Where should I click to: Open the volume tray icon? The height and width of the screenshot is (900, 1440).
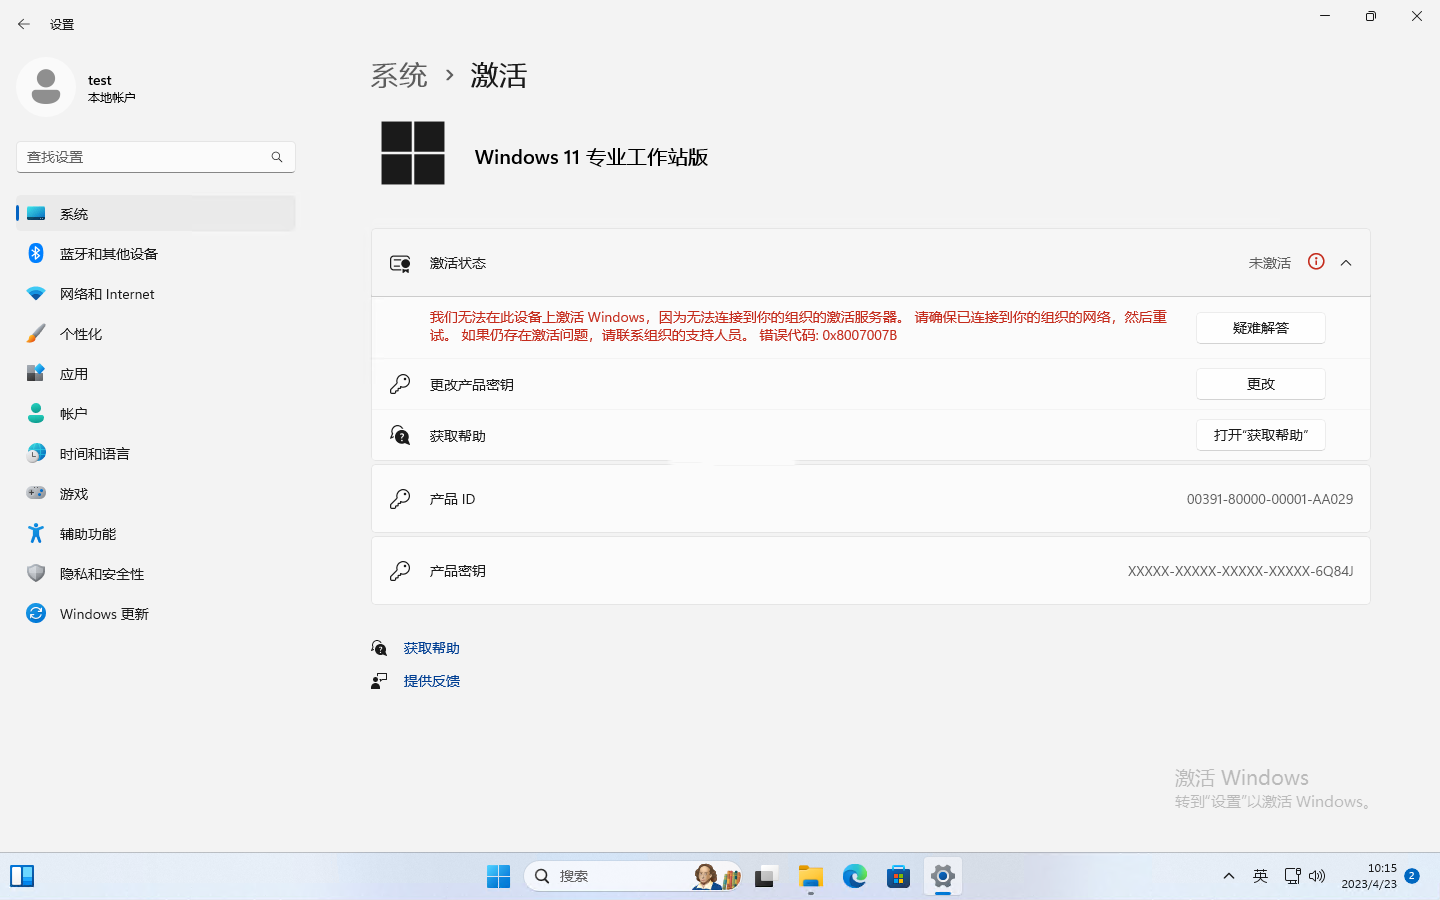[x=1317, y=876]
